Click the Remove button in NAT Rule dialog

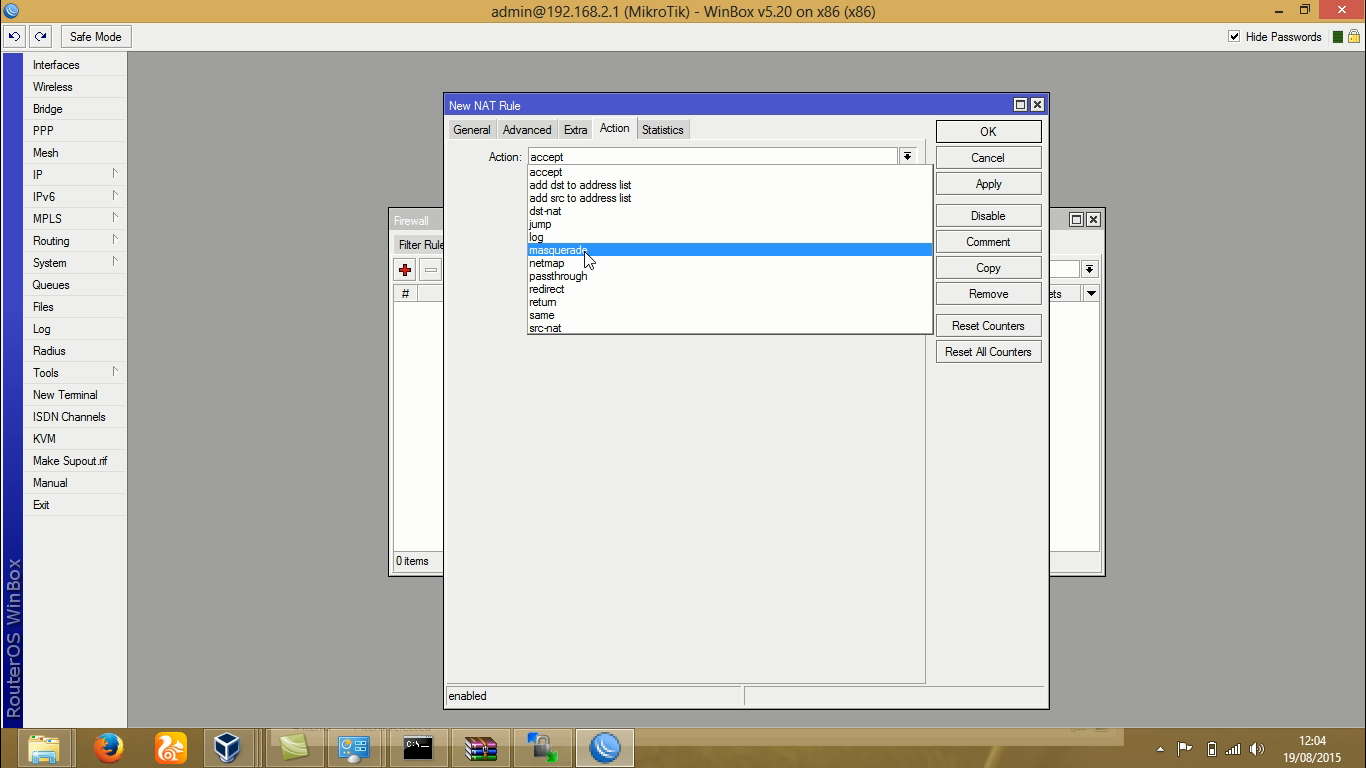coord(988,294)
